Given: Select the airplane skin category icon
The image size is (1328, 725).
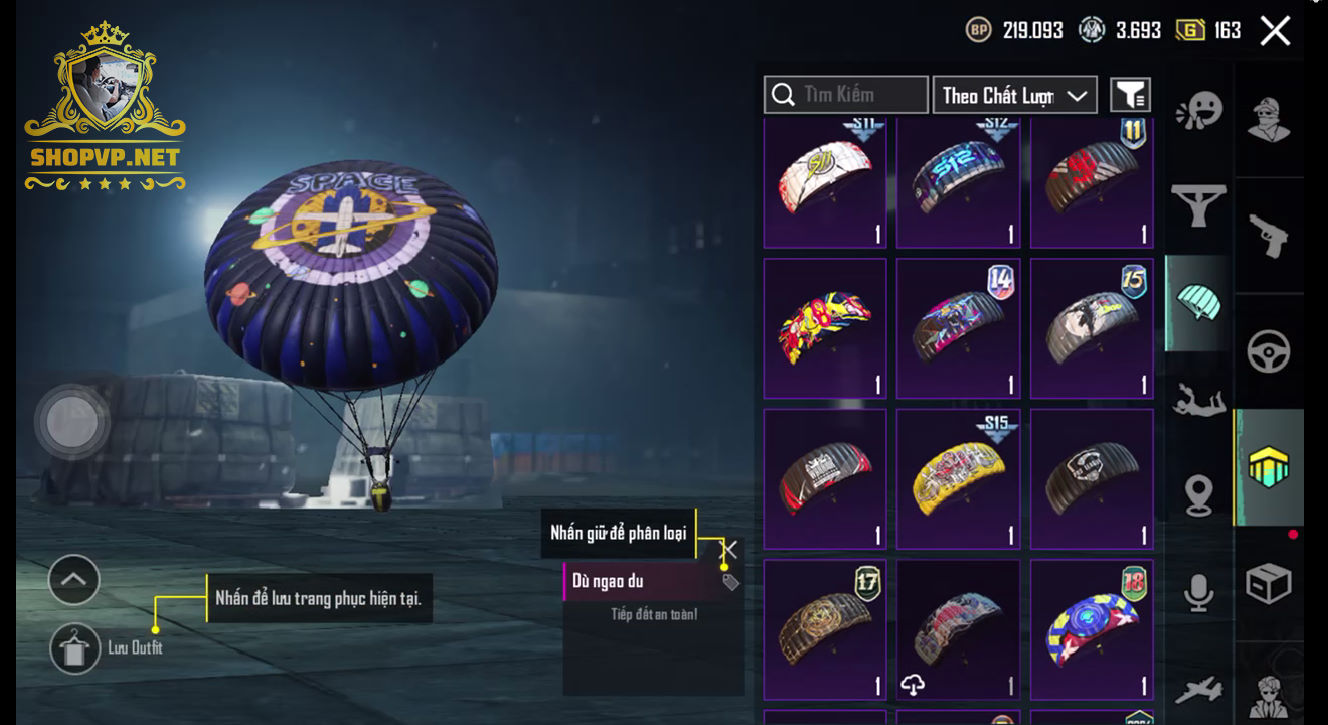Looking at the screenshot, I should click(x=1199, y=689).
